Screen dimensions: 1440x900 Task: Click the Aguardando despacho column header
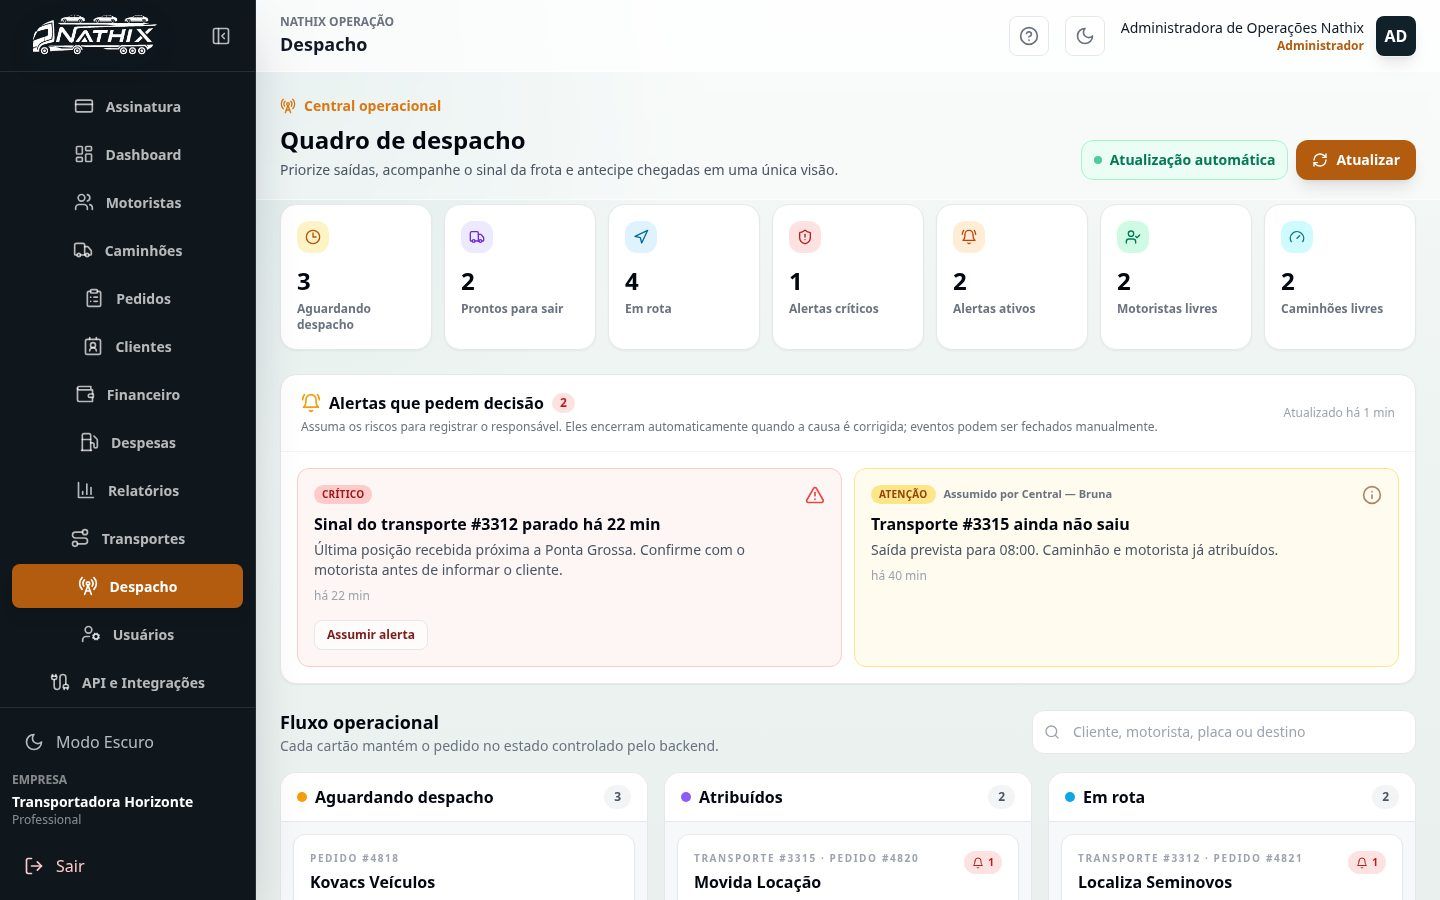click(464, 797)
